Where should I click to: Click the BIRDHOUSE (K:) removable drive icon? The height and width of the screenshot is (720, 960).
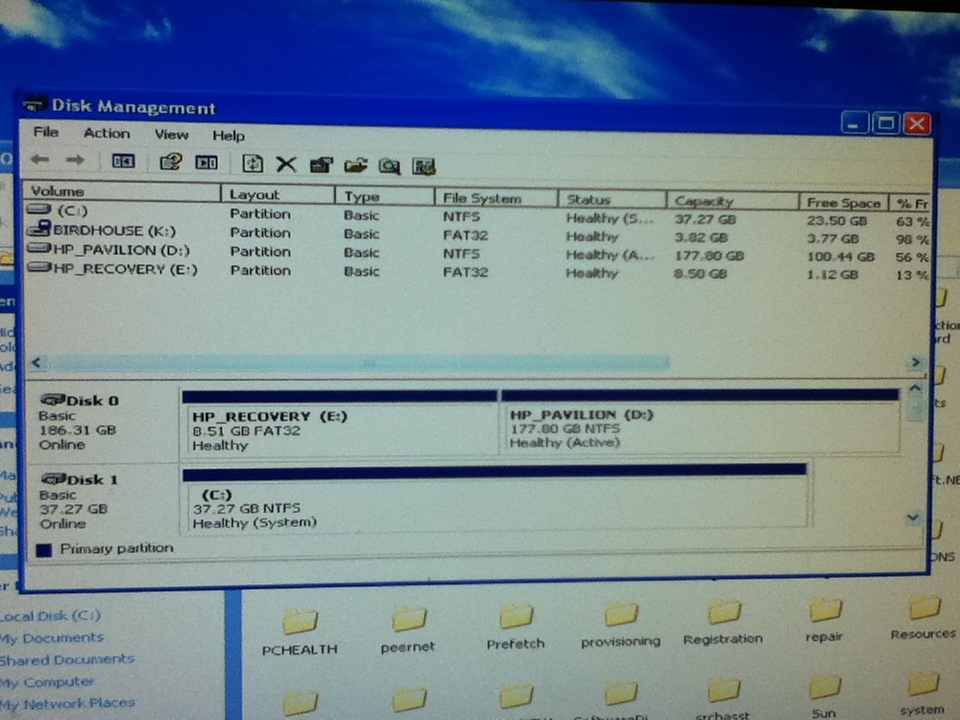pyautogui.click(x=39, y=229)
